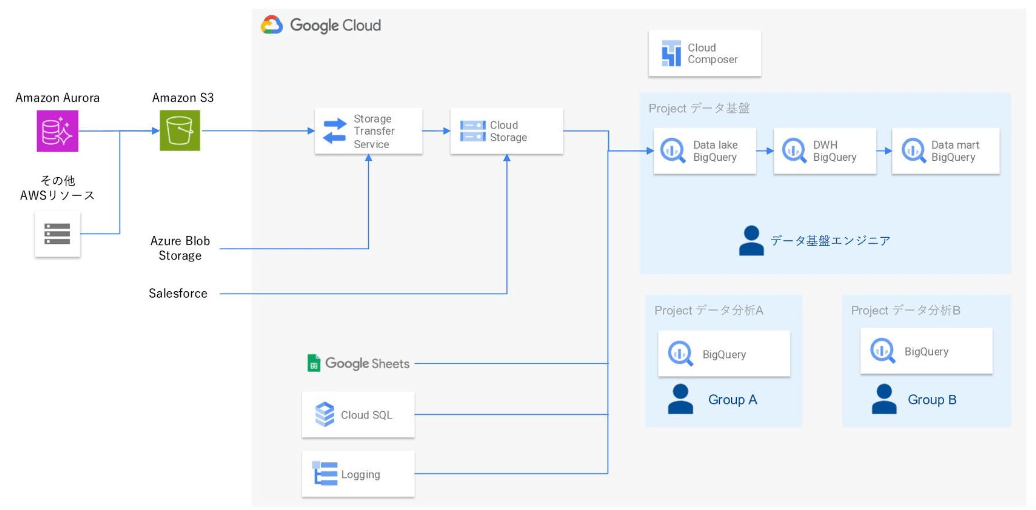Click the Data lake BigQuery icon
1036x510 pixels.
tap(673, 151)
